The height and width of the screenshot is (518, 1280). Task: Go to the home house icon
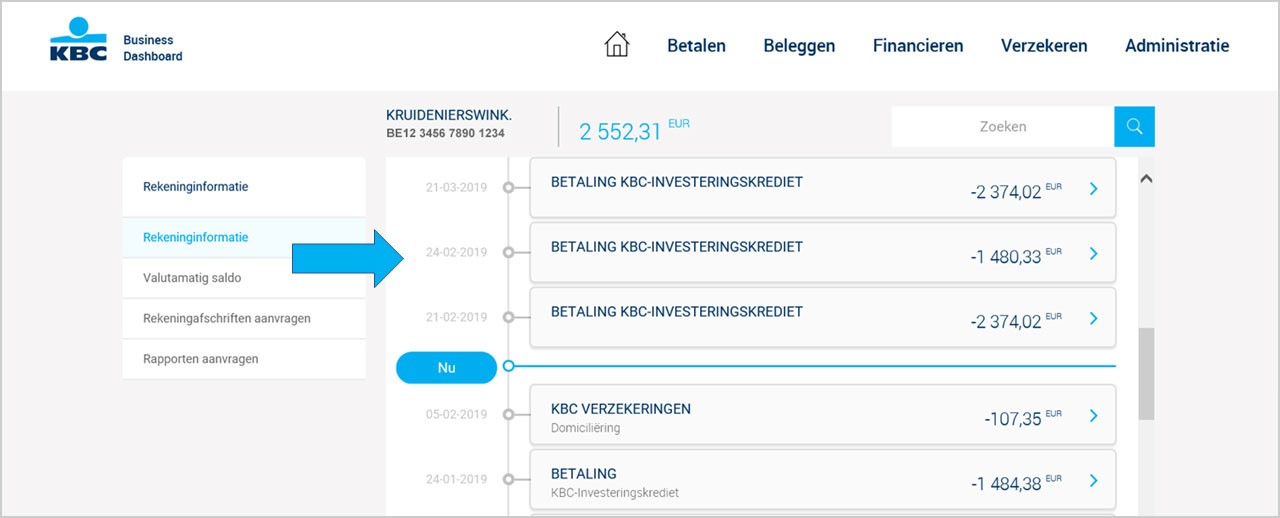(x=617, y=44)
